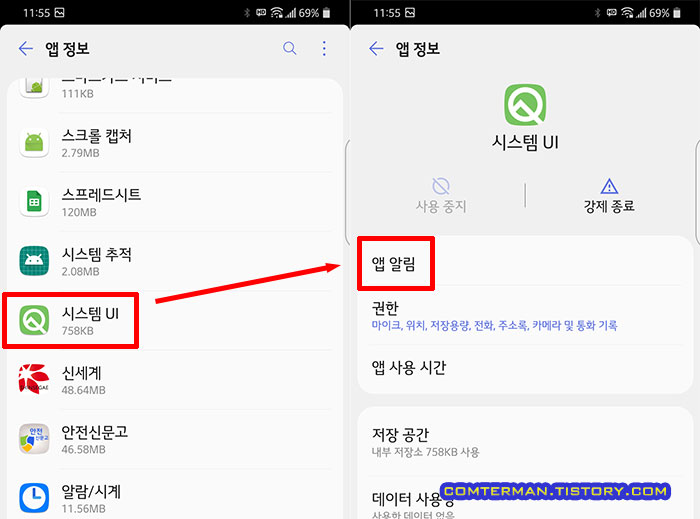Open 앱 알림 settings
The image size is (700, 519).
tap(525, 263)
